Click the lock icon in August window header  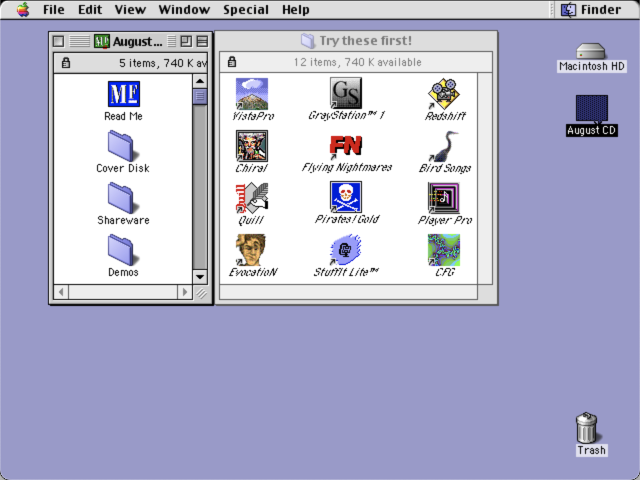coord(66,63)
